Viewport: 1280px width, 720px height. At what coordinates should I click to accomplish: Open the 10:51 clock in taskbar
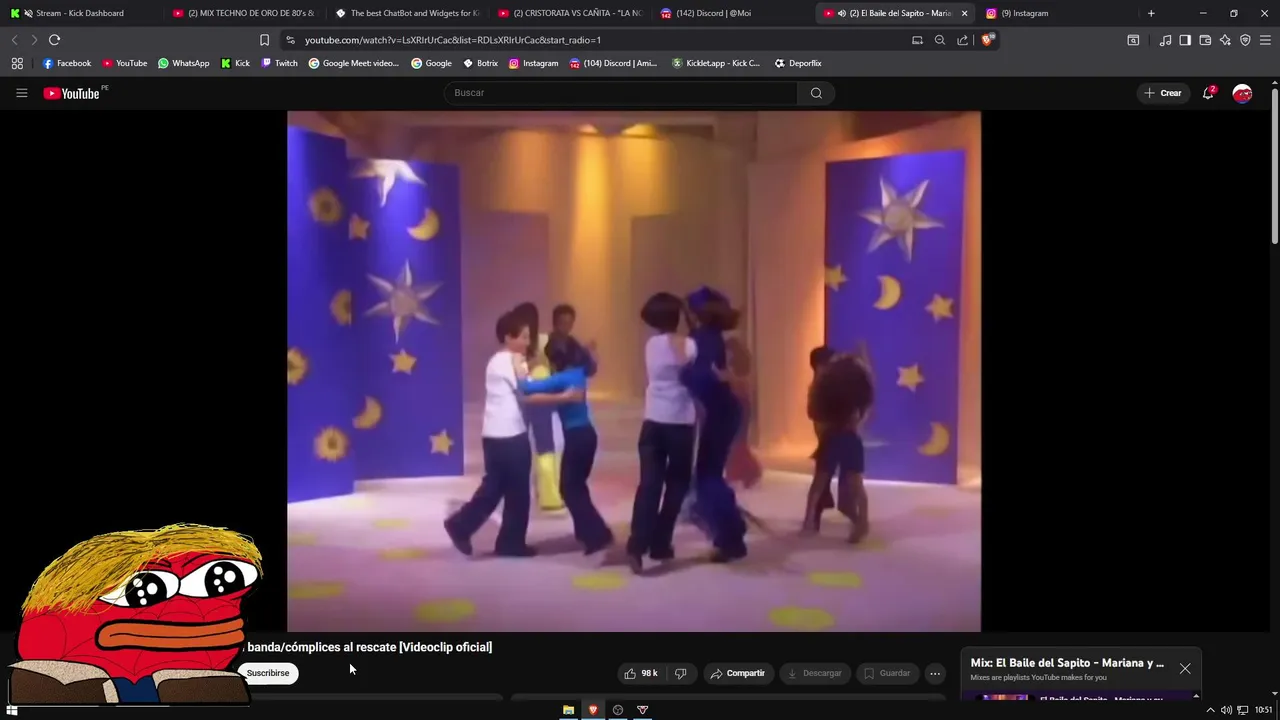pos(1264,710)
